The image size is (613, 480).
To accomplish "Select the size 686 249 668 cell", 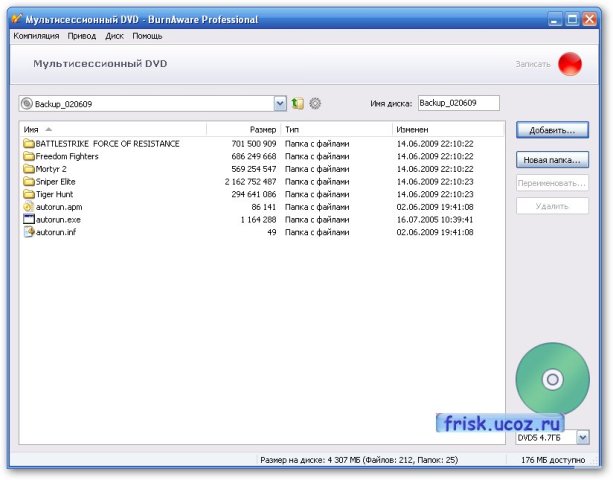I will [x=254, y=156].
